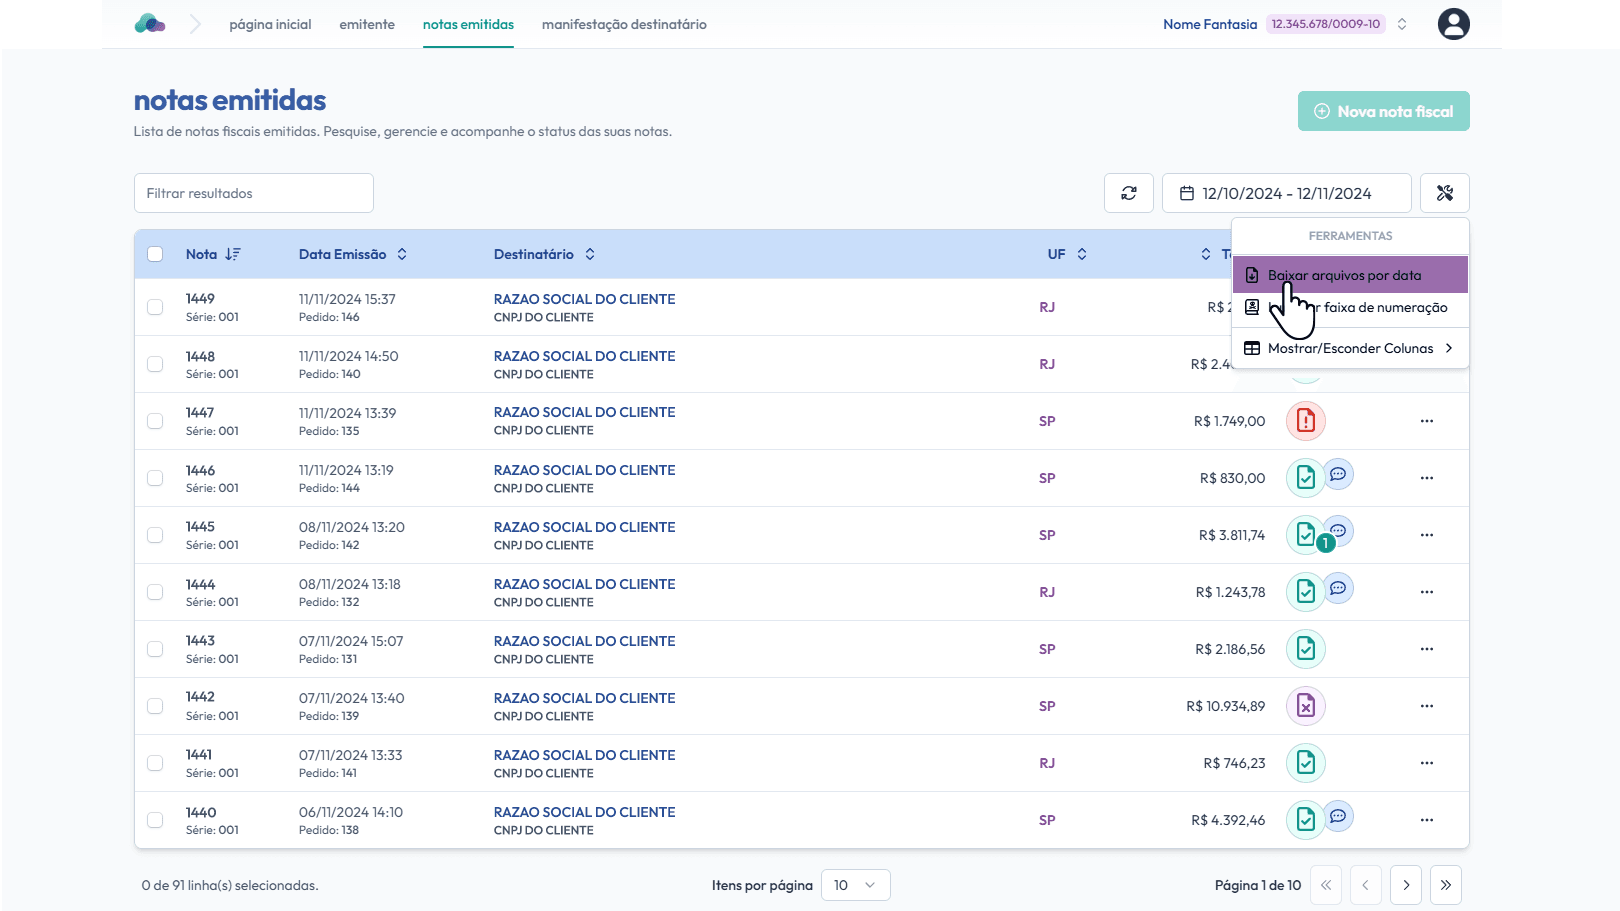Open the 'Itens por página' dropdown
The width and height of the screenshot is (1620, 911).
855,884
